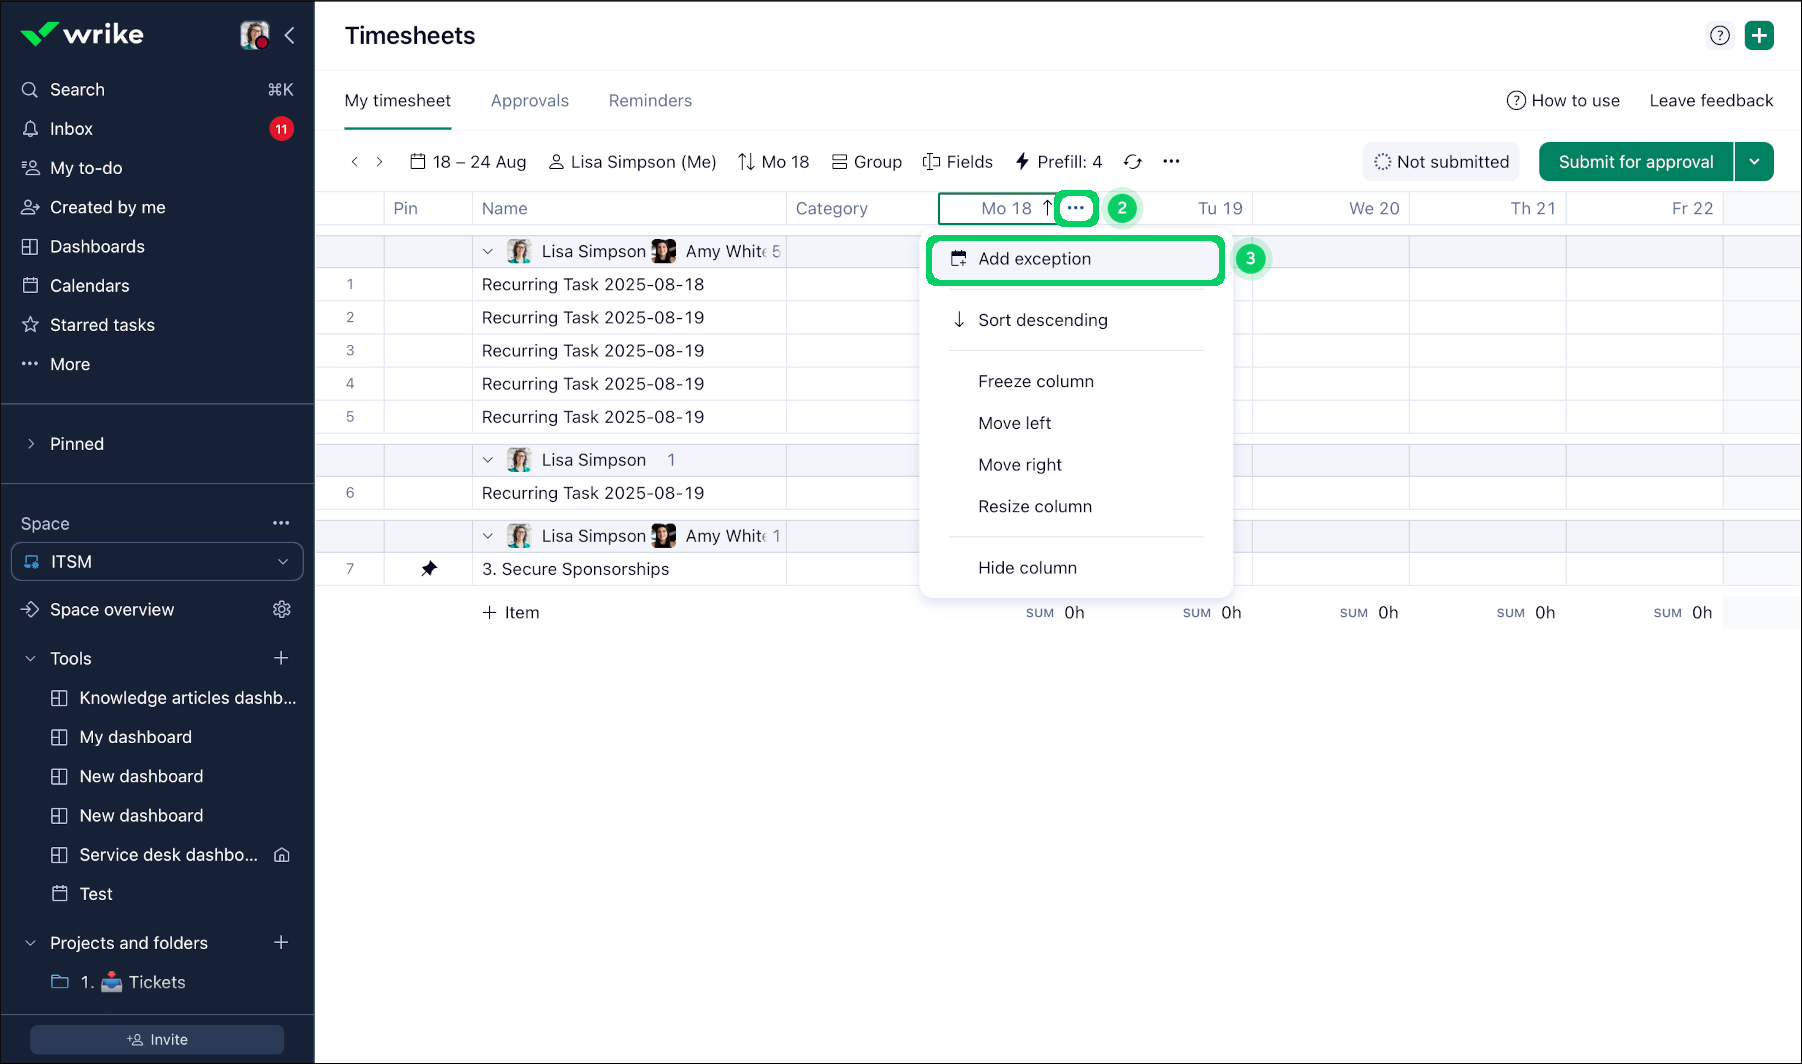Expand the Pinned section
The width and height of the screenshot is (1802, 1064).
[x=31, y=444]
